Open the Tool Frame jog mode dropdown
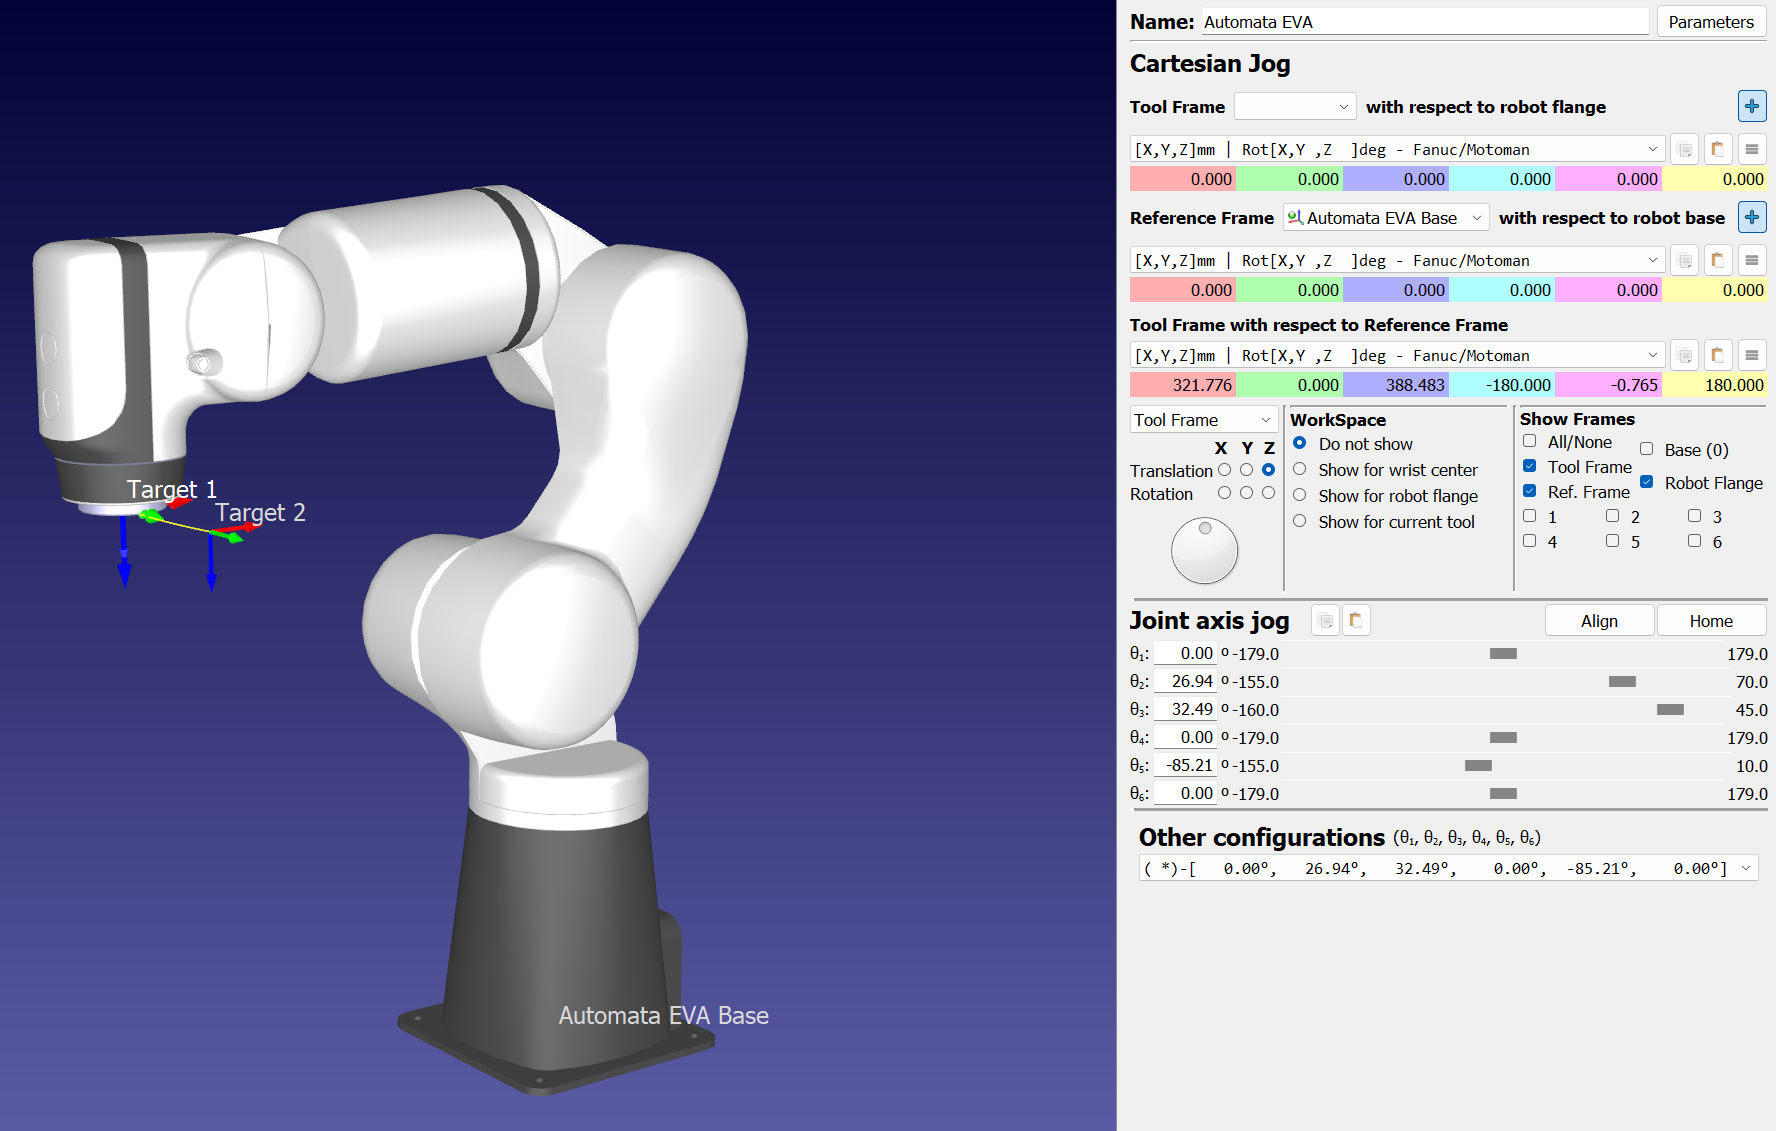 point(1203,420)
